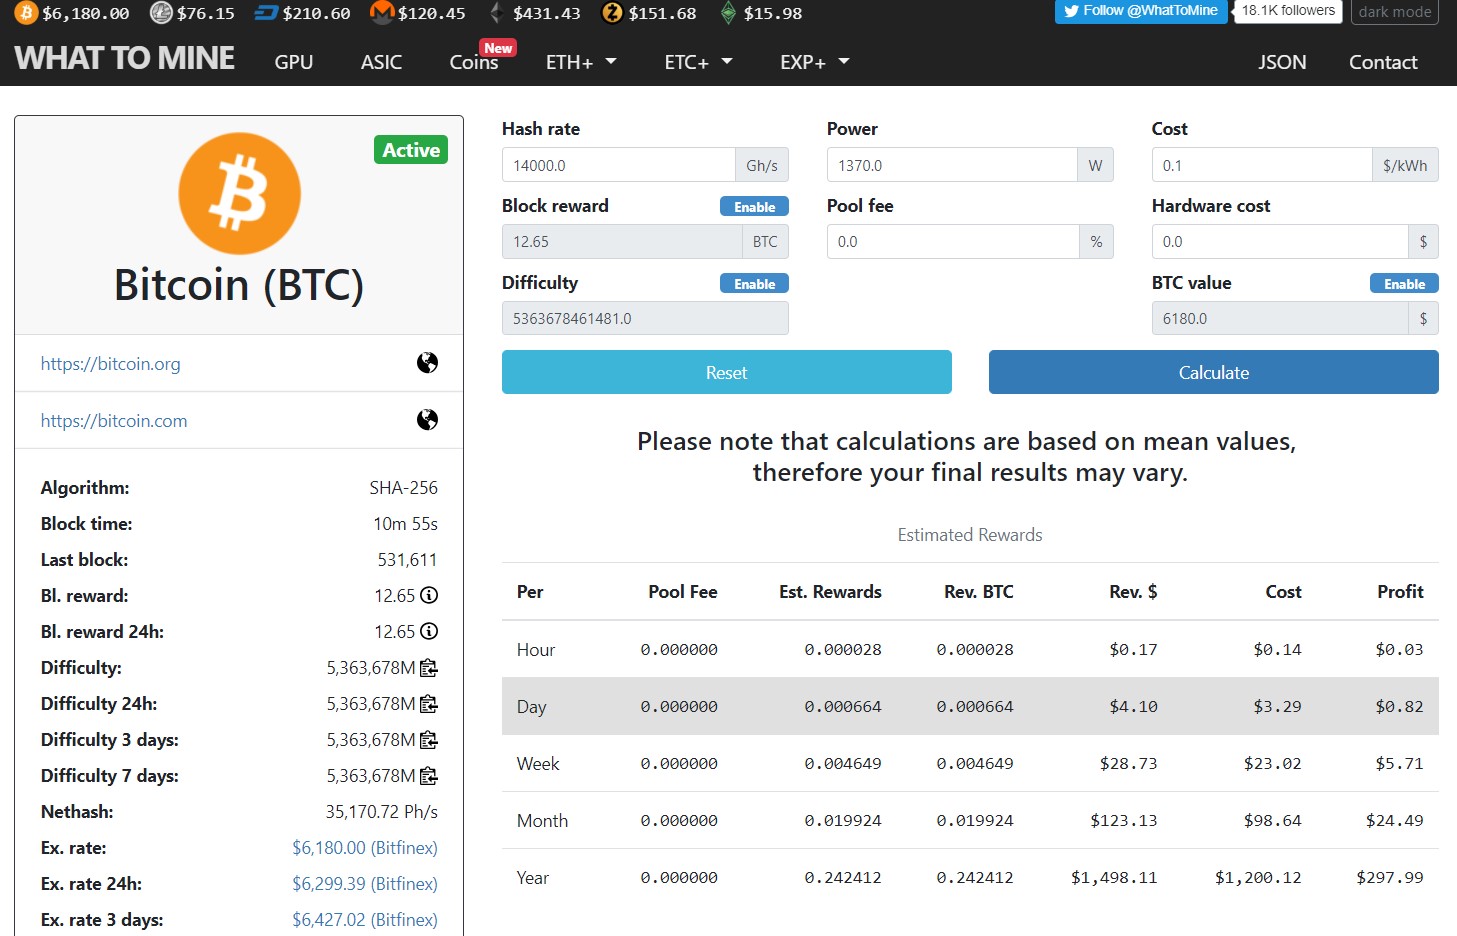Expand the EXP+ dropdown menu

(814, 62)
